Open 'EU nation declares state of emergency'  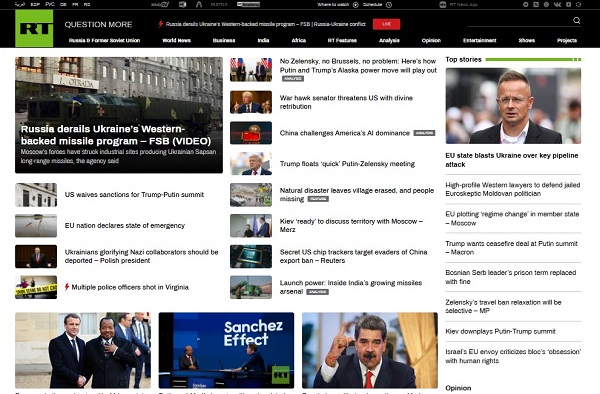click(125, 225)
